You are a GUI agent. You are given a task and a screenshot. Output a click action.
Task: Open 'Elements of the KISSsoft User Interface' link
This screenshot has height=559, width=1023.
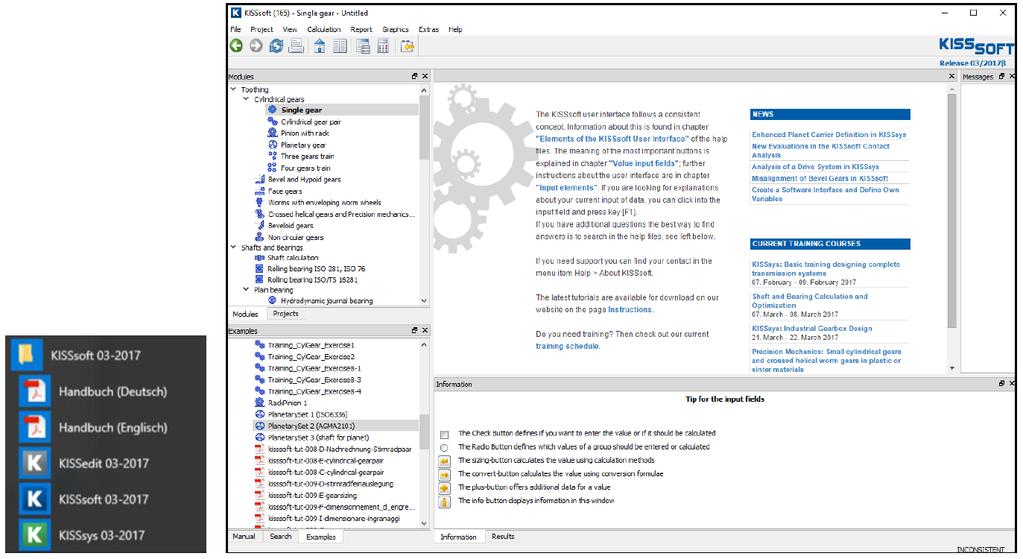point(613,139)
